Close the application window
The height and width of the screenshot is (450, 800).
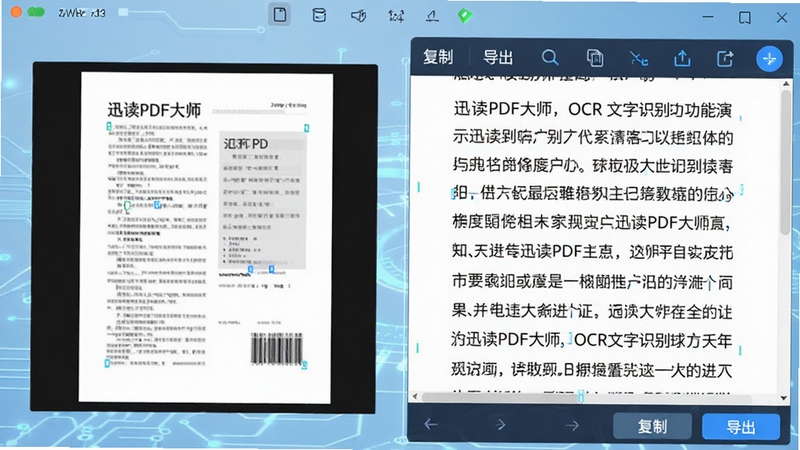(x=782, y=17)
